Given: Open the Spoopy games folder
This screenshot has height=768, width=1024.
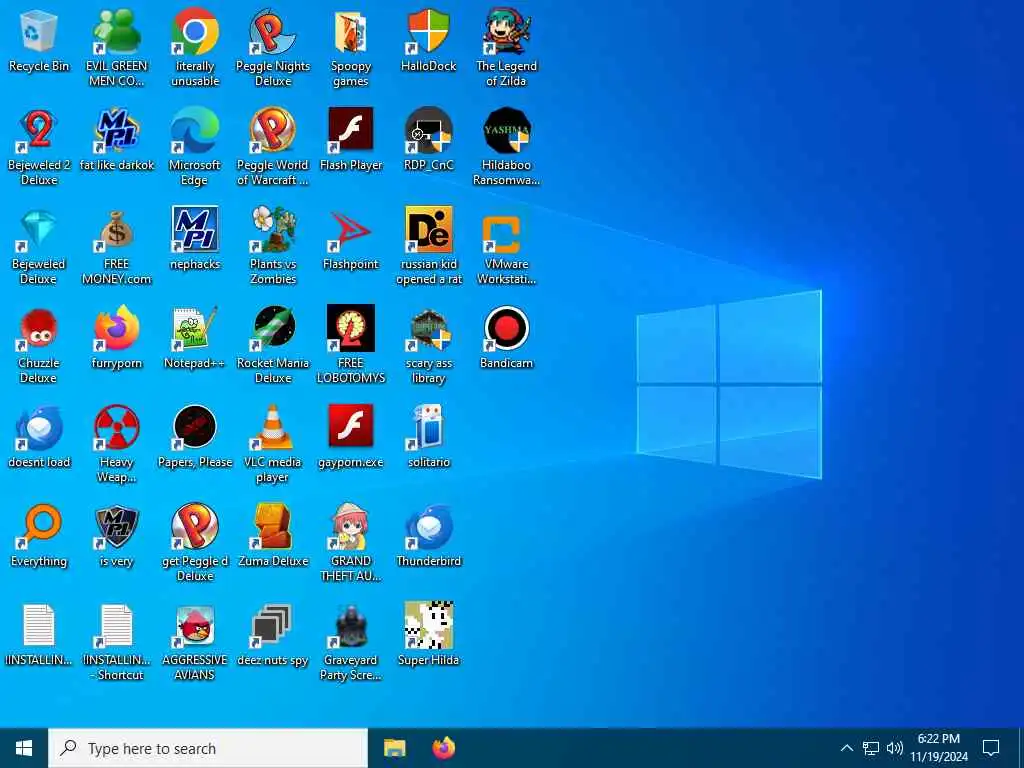Looking at the screenshot, I should (351, 32).
